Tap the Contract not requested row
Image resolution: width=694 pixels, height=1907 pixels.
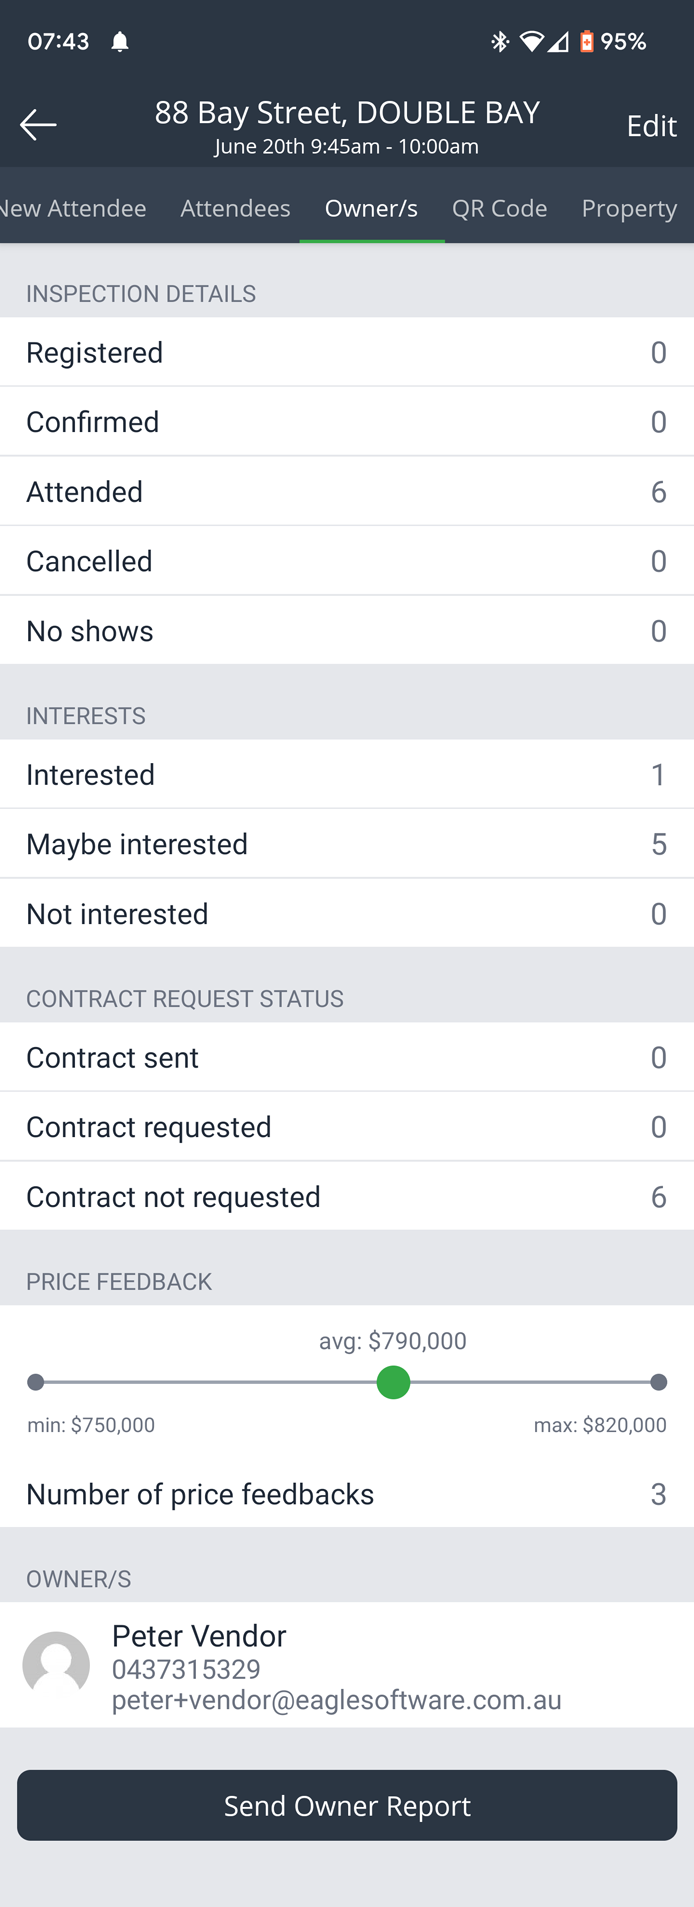point(347,1196)
